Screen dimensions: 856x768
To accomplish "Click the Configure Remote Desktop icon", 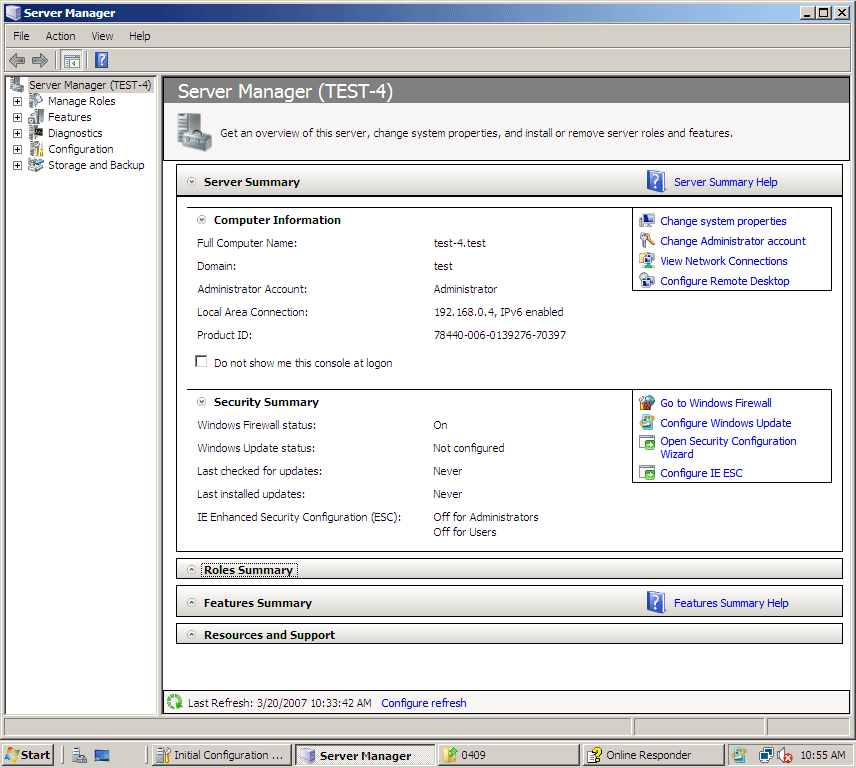I will pos(647,281).
